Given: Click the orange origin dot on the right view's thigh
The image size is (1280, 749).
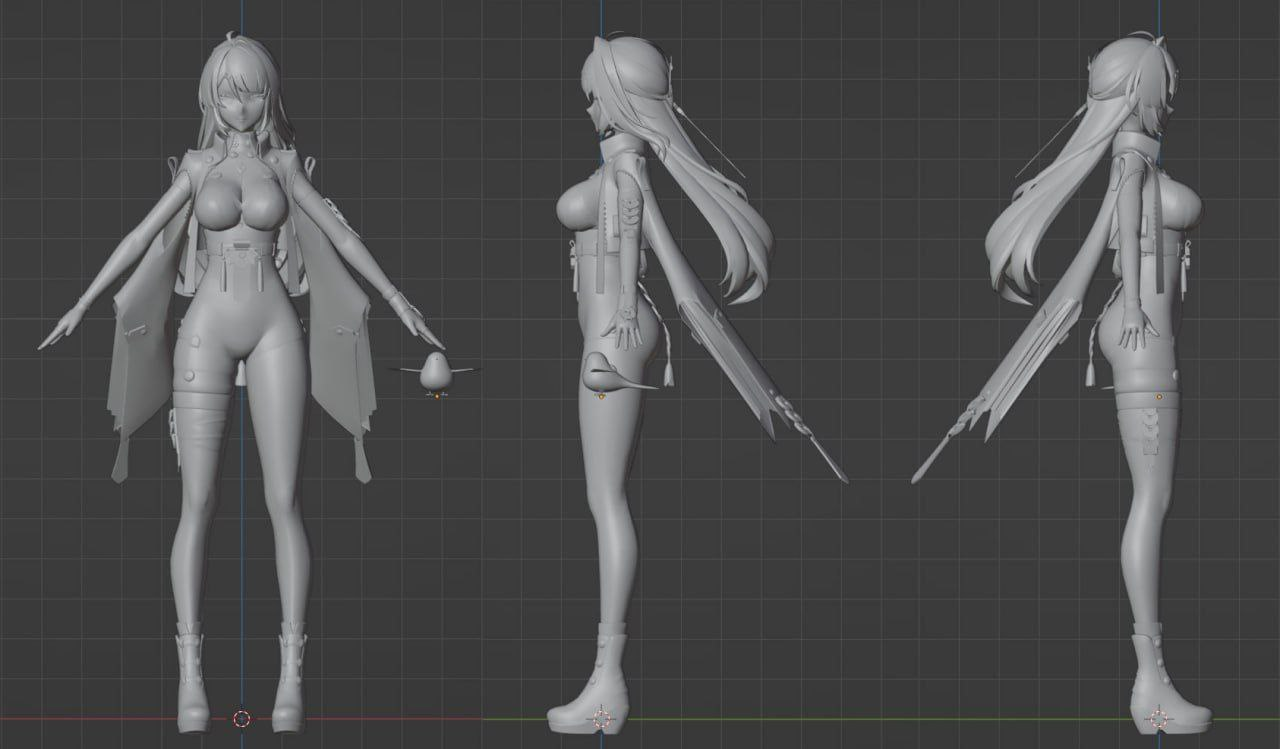Looking at the screenshot, I should point(1159,397).
